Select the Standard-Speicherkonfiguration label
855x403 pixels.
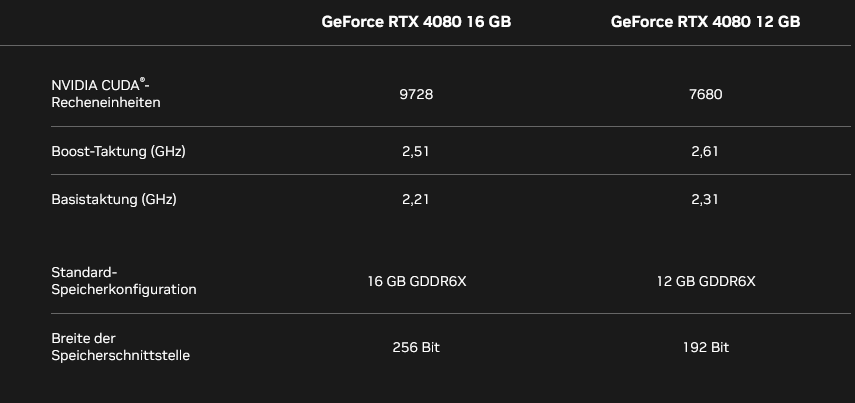click(123, 281)
